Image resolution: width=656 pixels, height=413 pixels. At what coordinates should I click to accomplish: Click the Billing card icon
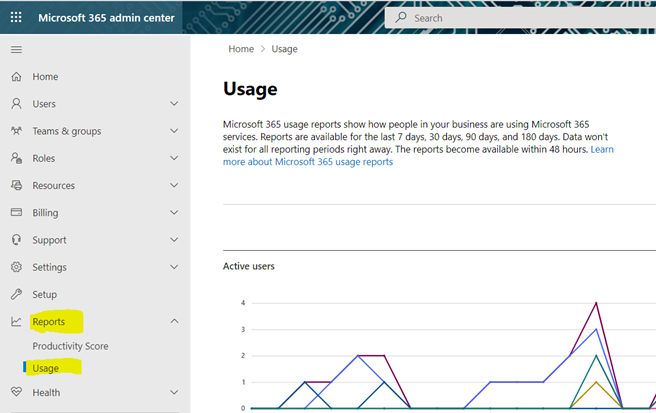pyautogui.click(x=16, y=212)
